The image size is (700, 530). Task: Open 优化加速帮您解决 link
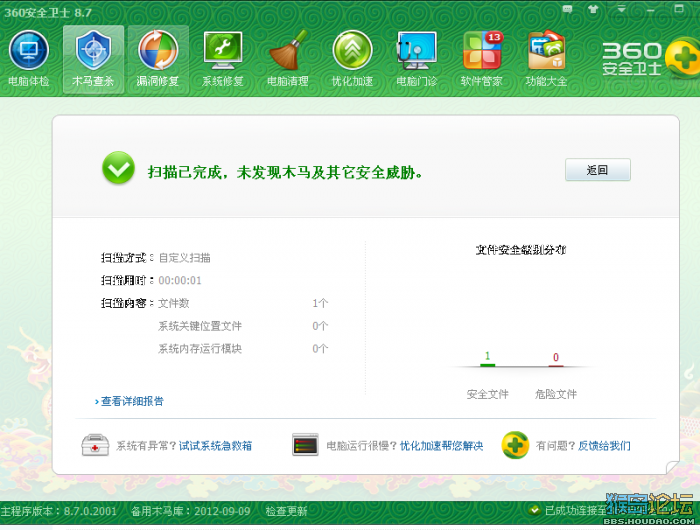pos(442,446)
